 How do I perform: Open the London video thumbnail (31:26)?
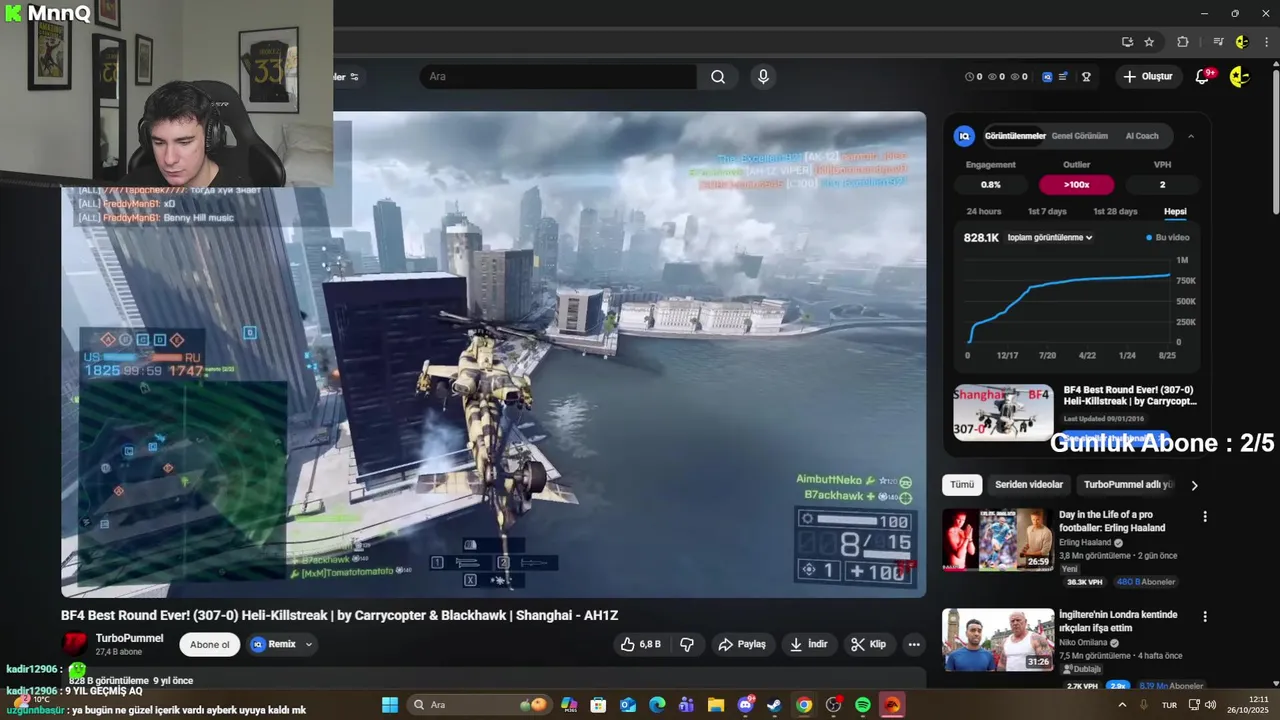tap(998, 640)
